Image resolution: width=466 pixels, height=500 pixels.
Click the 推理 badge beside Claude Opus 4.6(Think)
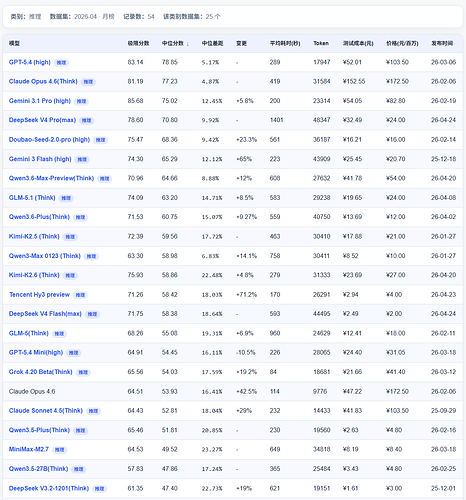pyautogui.click(x=88, y=82)
